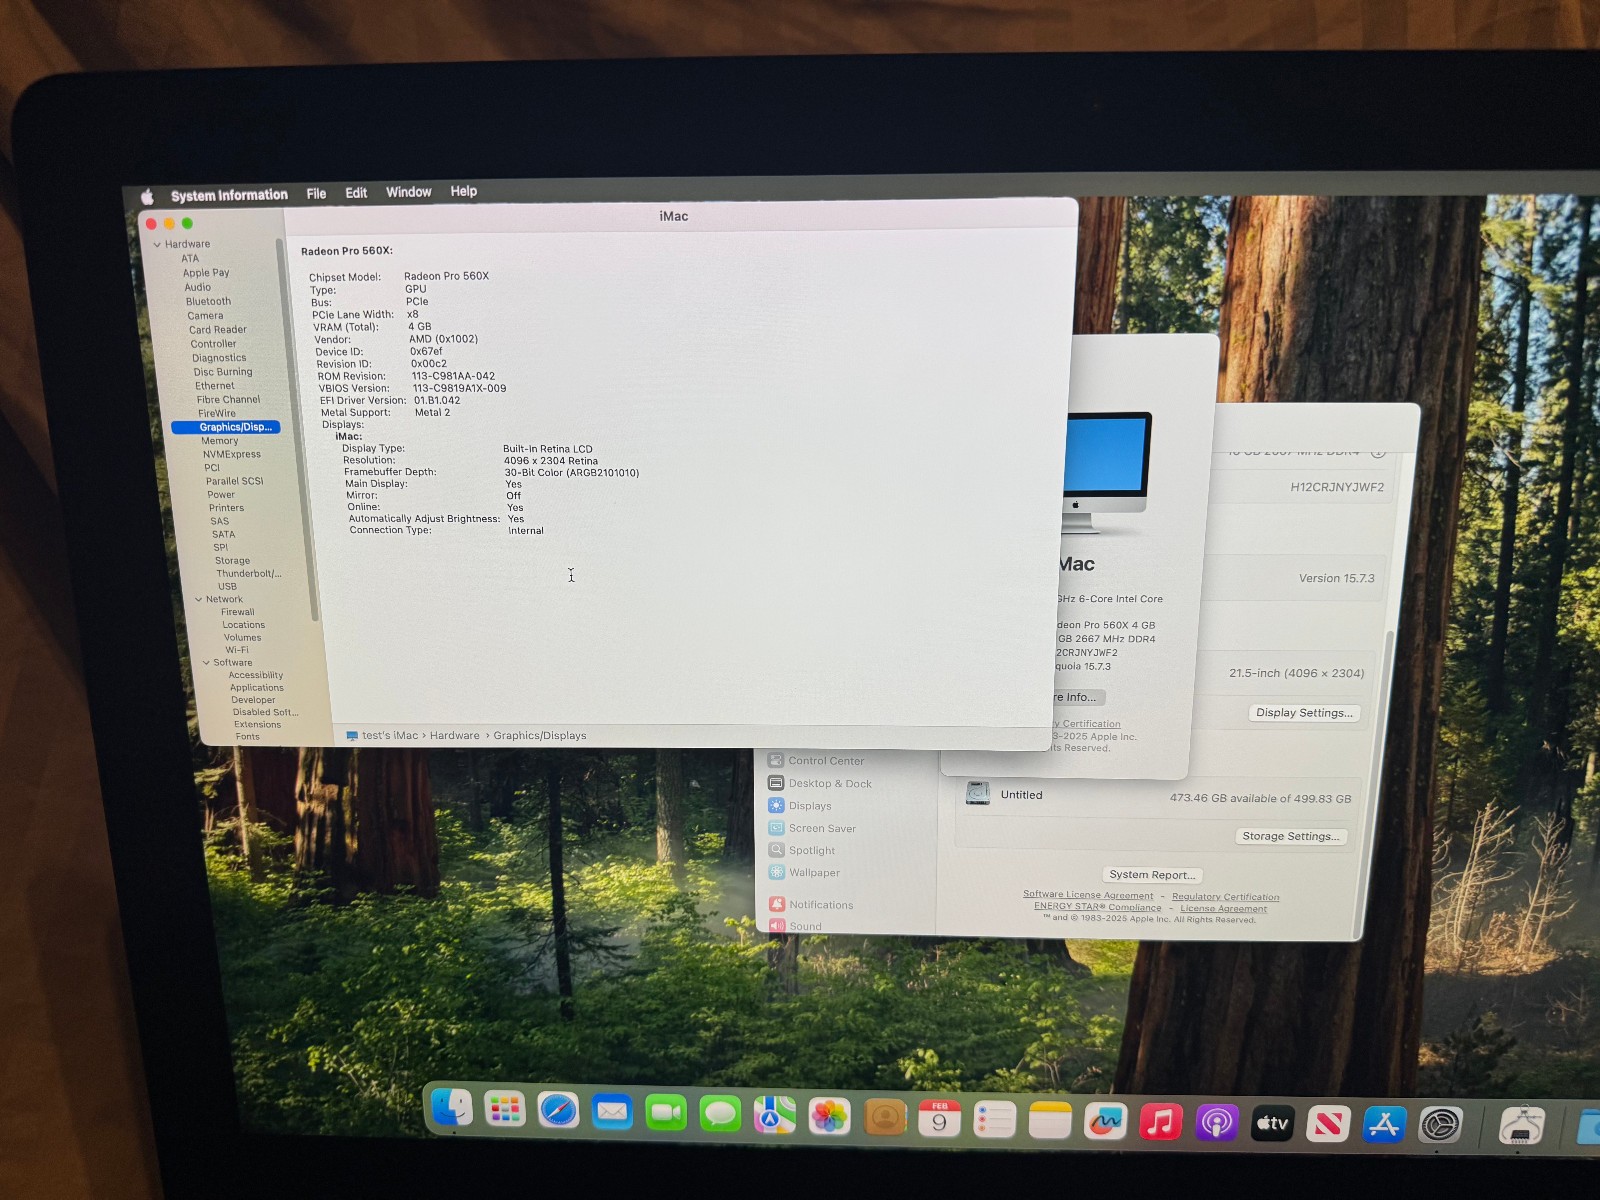Click the System Settings gear in the Dock
Screen dimensions: 1600x1200
point(1441,1126)
